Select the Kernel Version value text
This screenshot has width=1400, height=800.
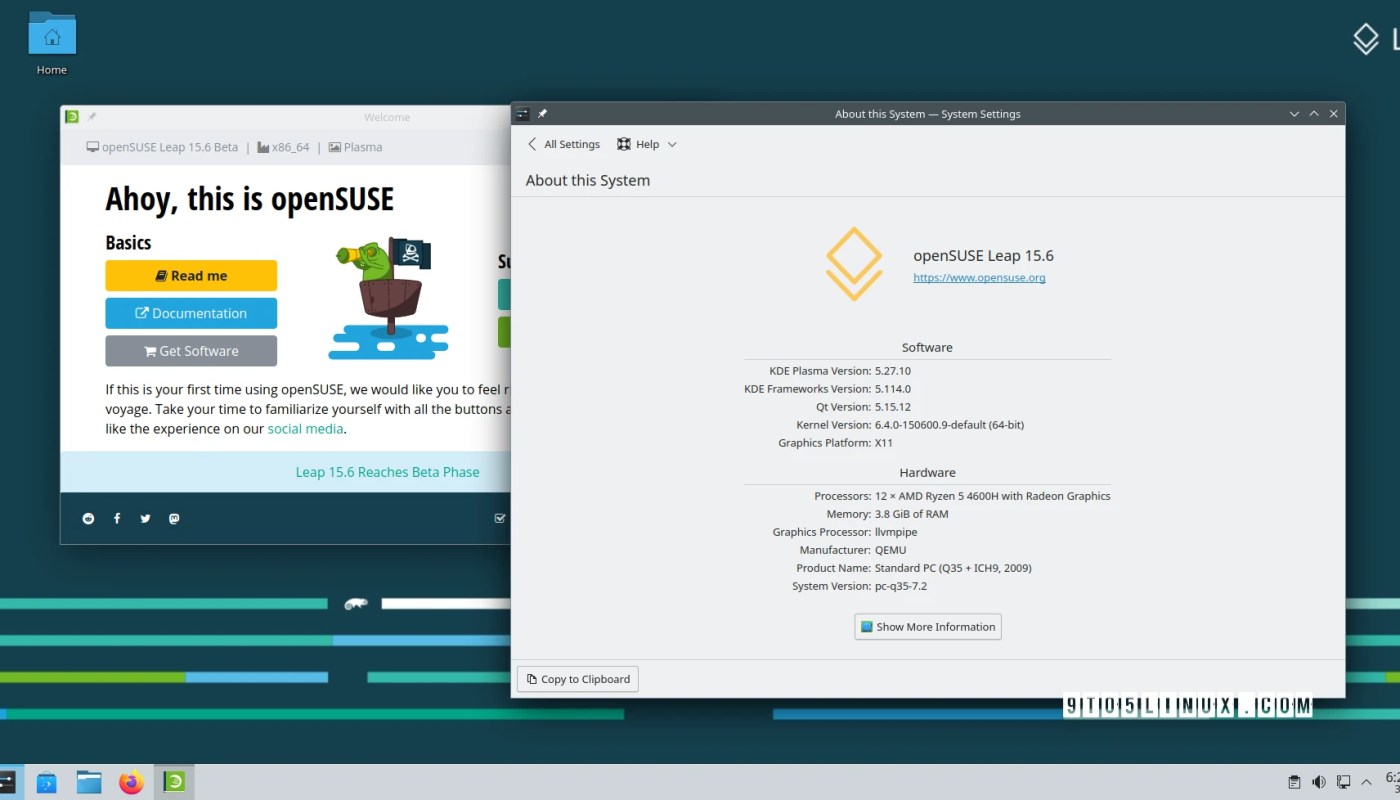click(x=949, y=425)
